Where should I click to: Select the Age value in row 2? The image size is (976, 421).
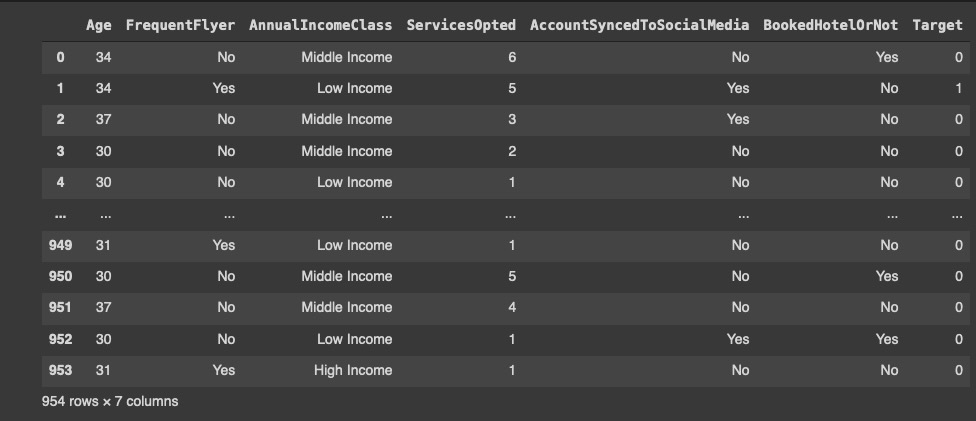click(103, 119)
